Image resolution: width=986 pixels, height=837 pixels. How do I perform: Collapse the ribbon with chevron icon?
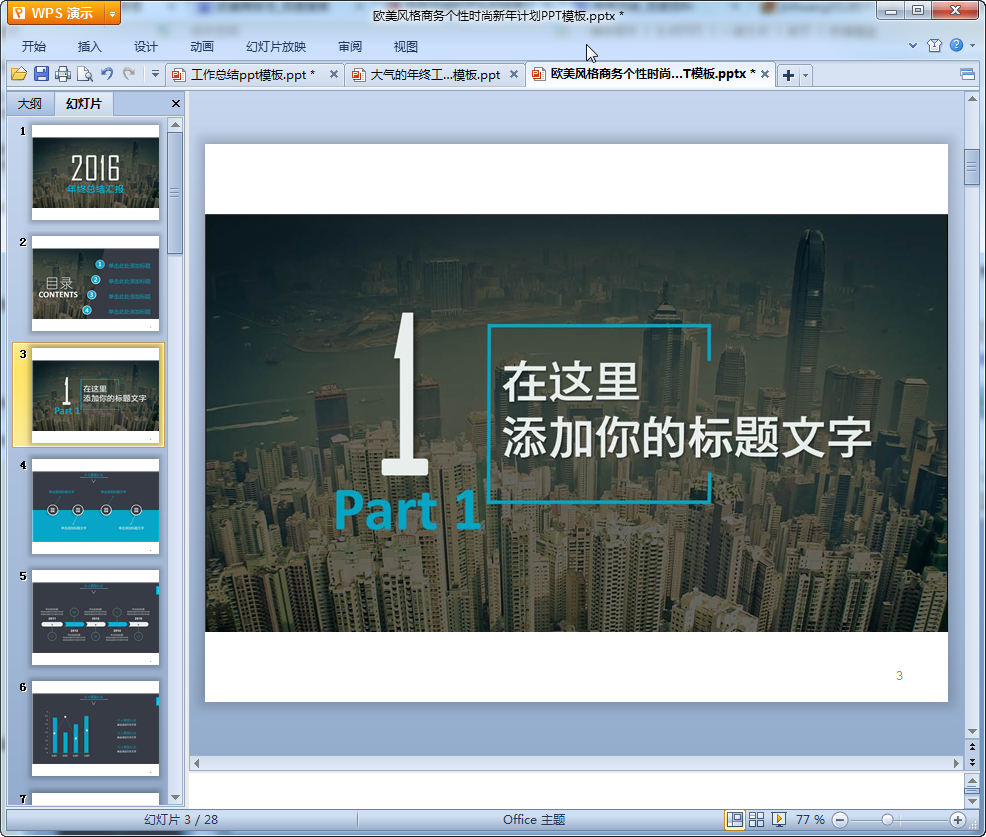pyautogui.click(x=912, y=45)
